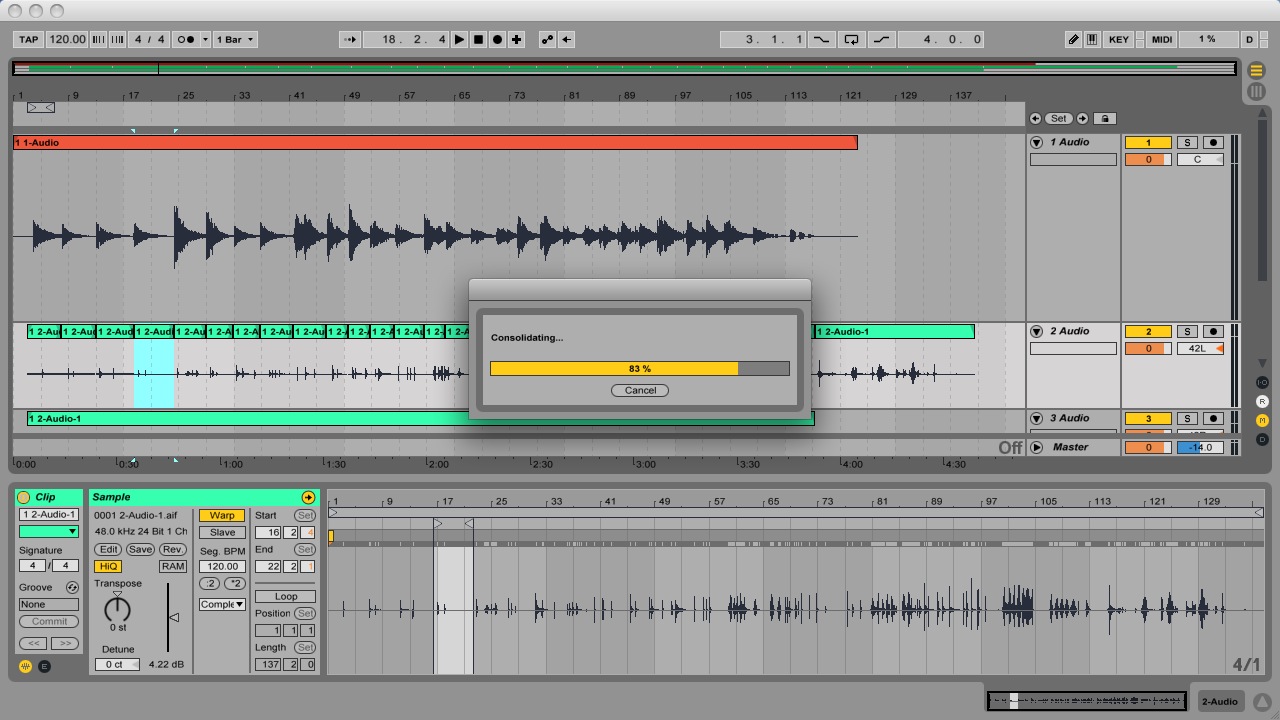Switch to Session View selector
1280x720 pixels.
(x=1256, y=92)
